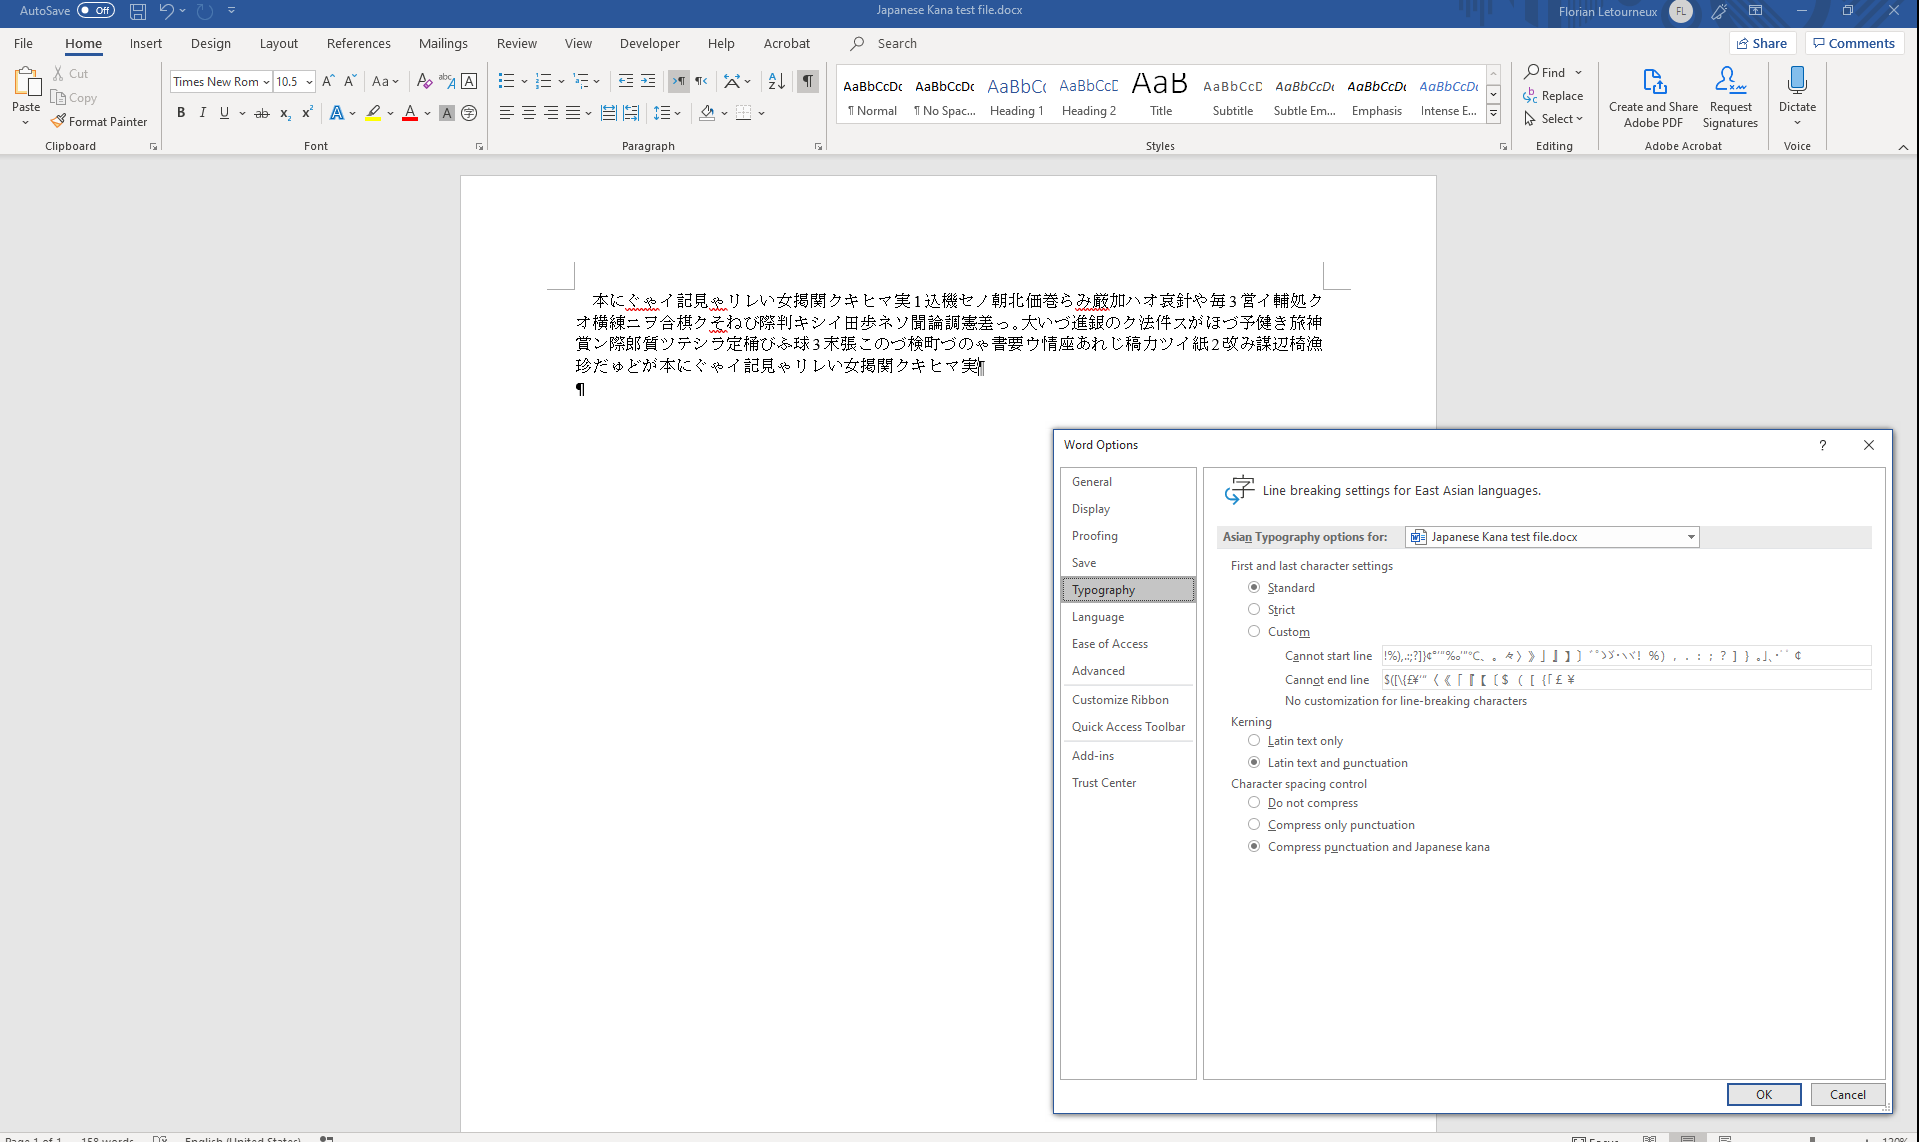
Task: Apply Bold formatting
Action: 181,113
